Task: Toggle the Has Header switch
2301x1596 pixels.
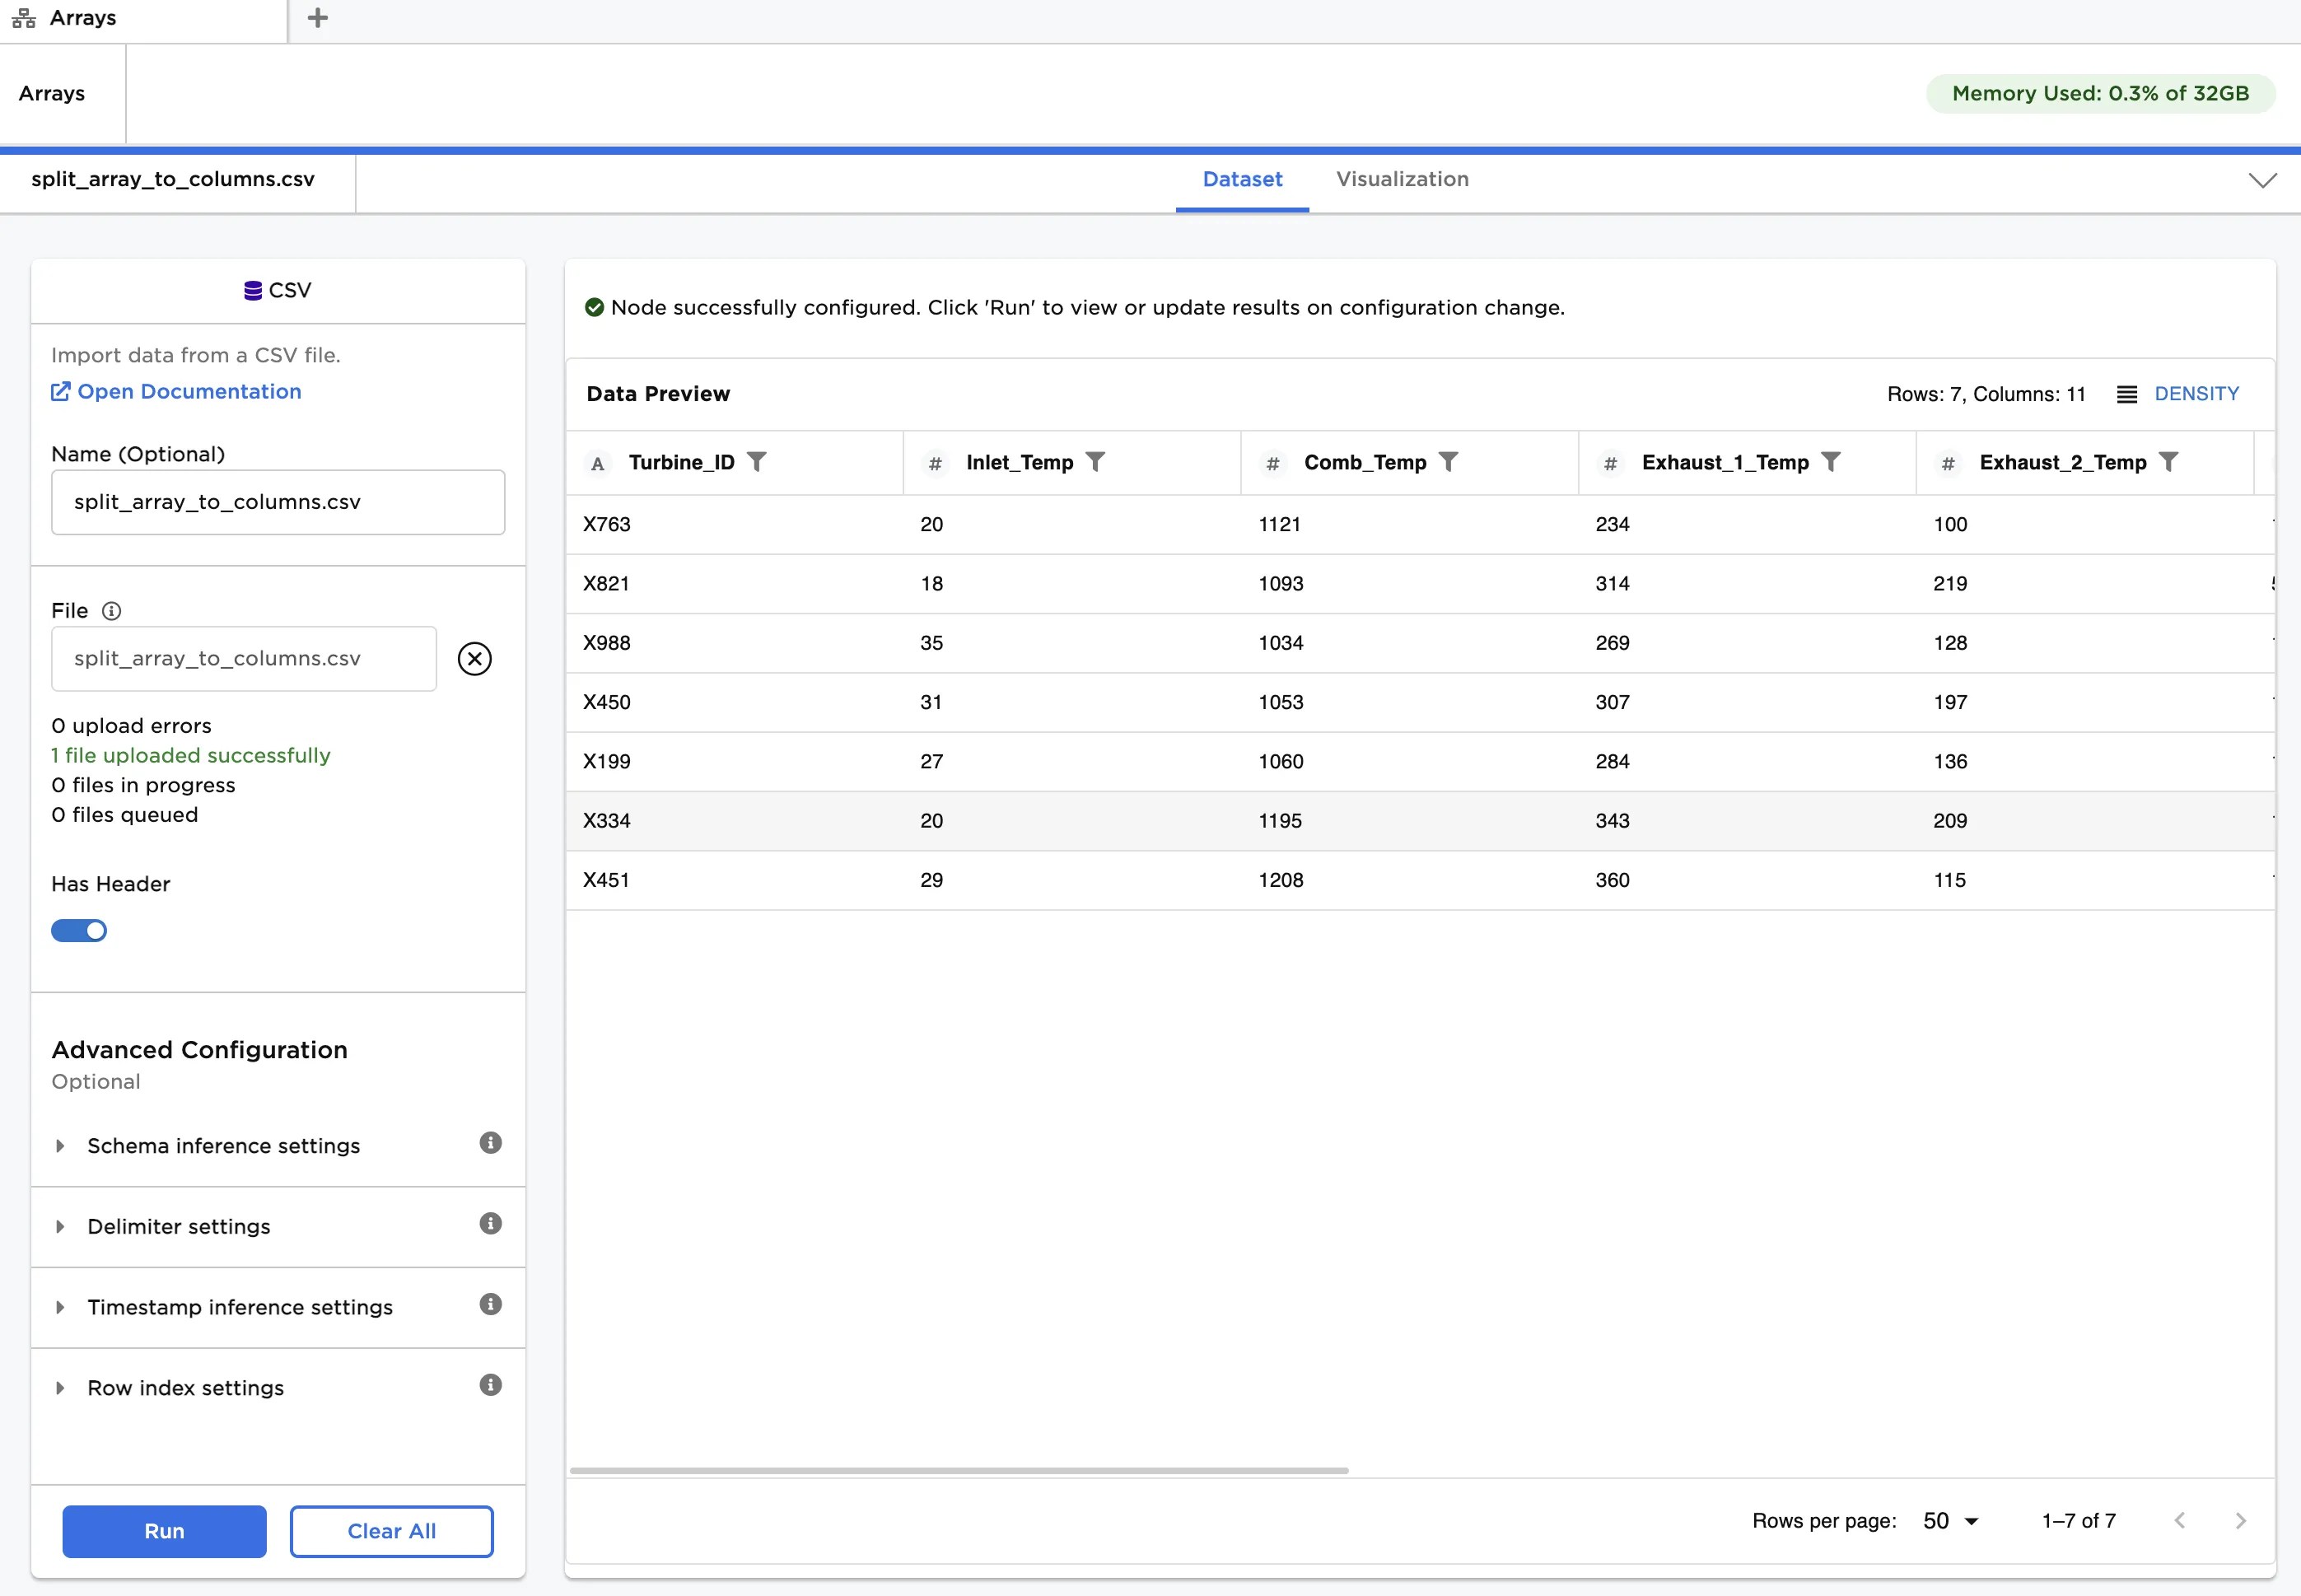Action: (79, 931)
